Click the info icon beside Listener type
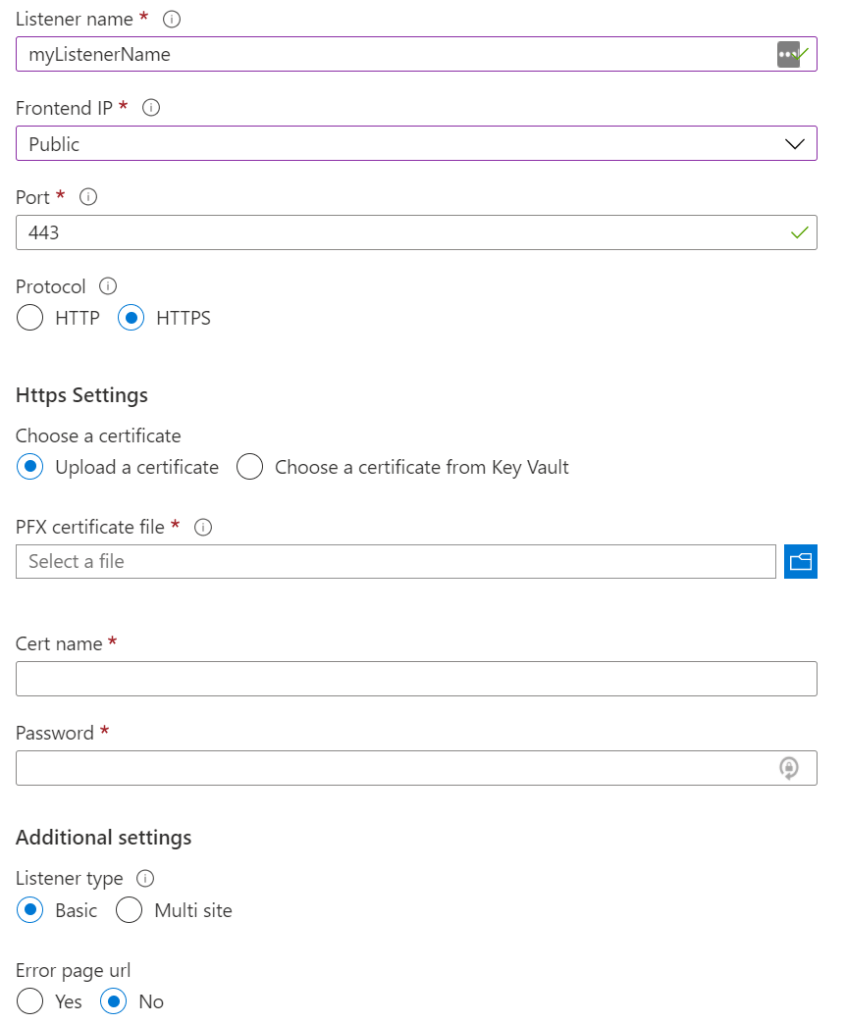Viewport: 845px width, 1024px height. click(145, 879)
